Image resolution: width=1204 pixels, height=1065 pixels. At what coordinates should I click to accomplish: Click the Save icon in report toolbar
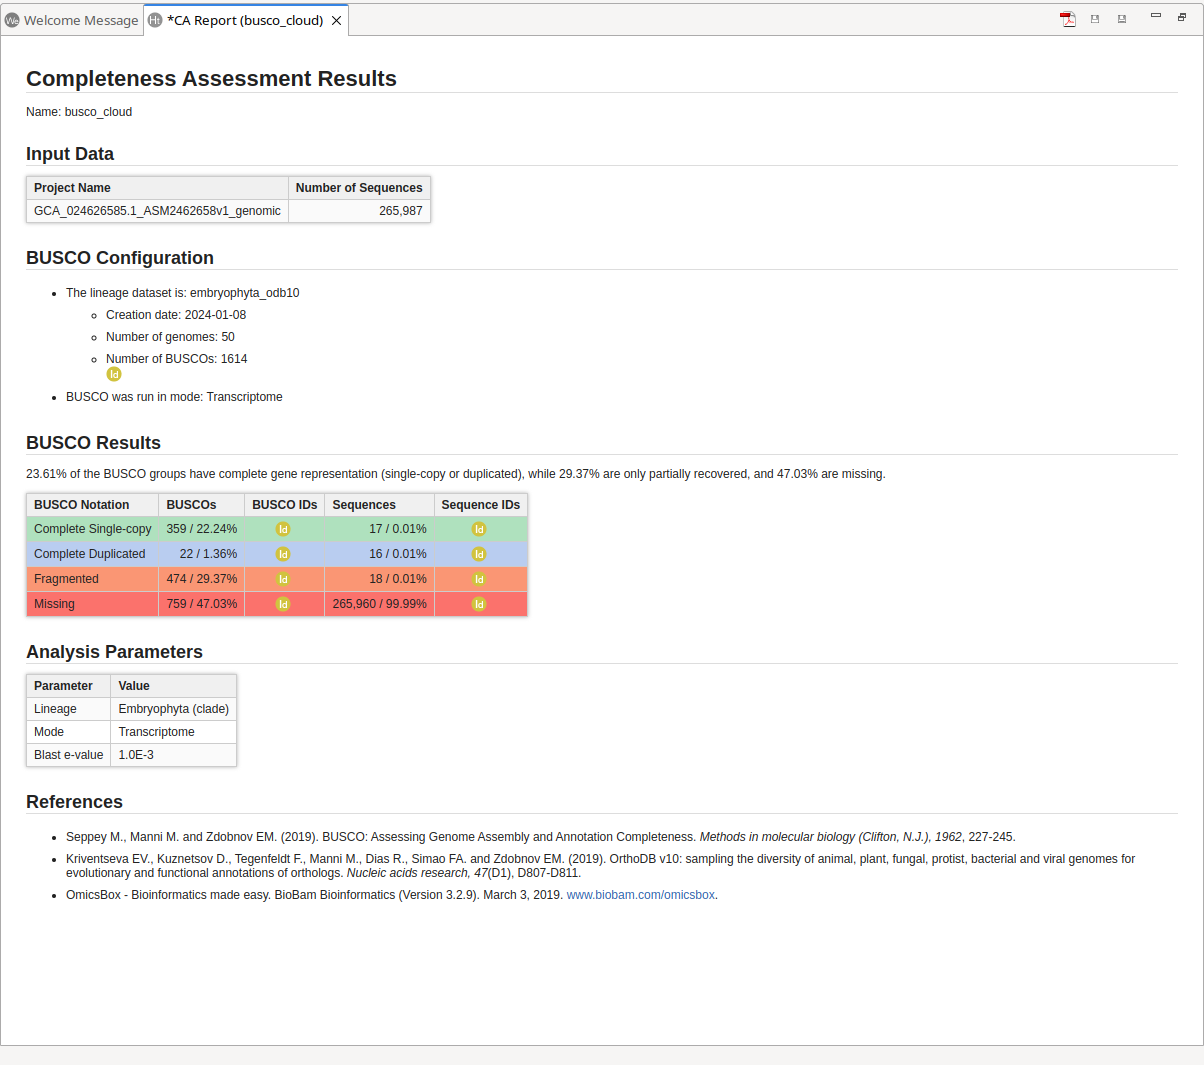[1095, 19]
